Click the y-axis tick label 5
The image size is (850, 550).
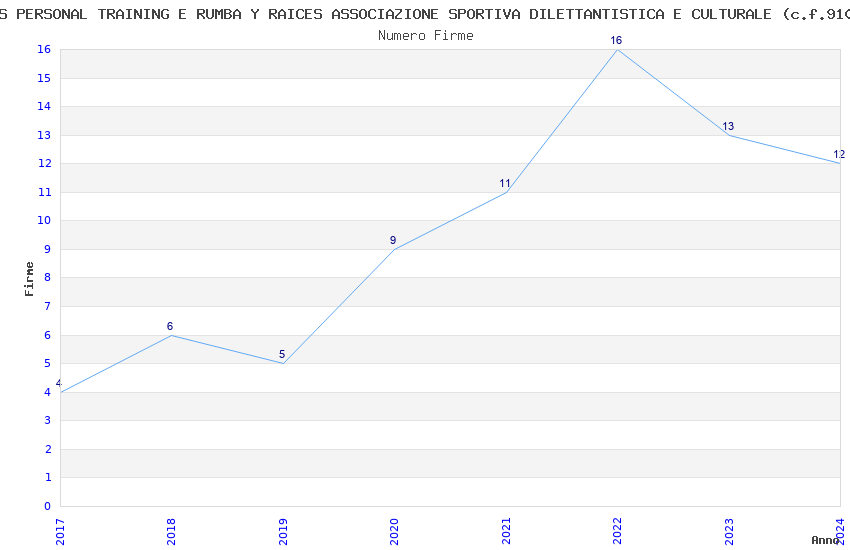(x=48, y=363)
